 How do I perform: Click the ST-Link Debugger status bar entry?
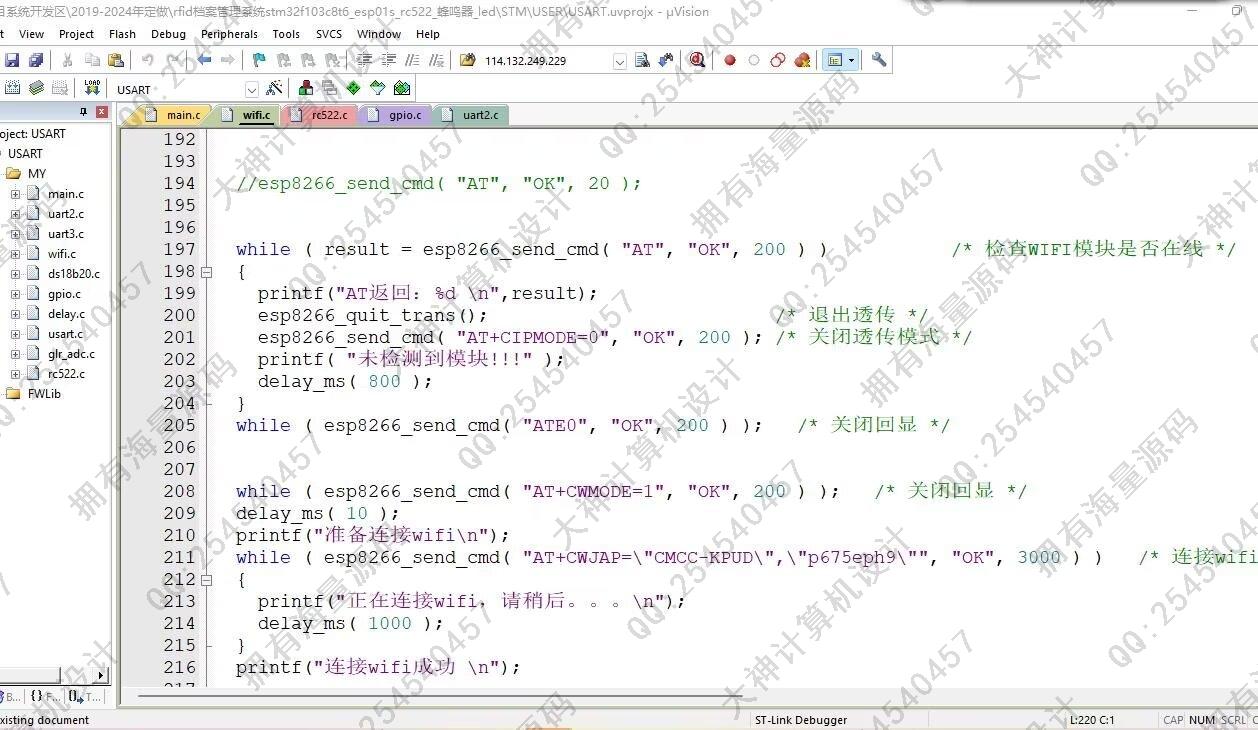(801, 720)
